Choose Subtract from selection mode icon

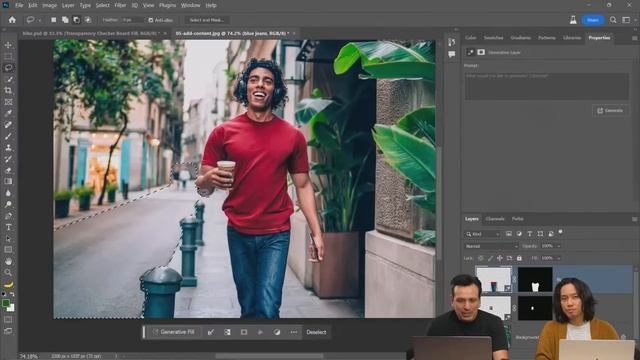(76, 20)
